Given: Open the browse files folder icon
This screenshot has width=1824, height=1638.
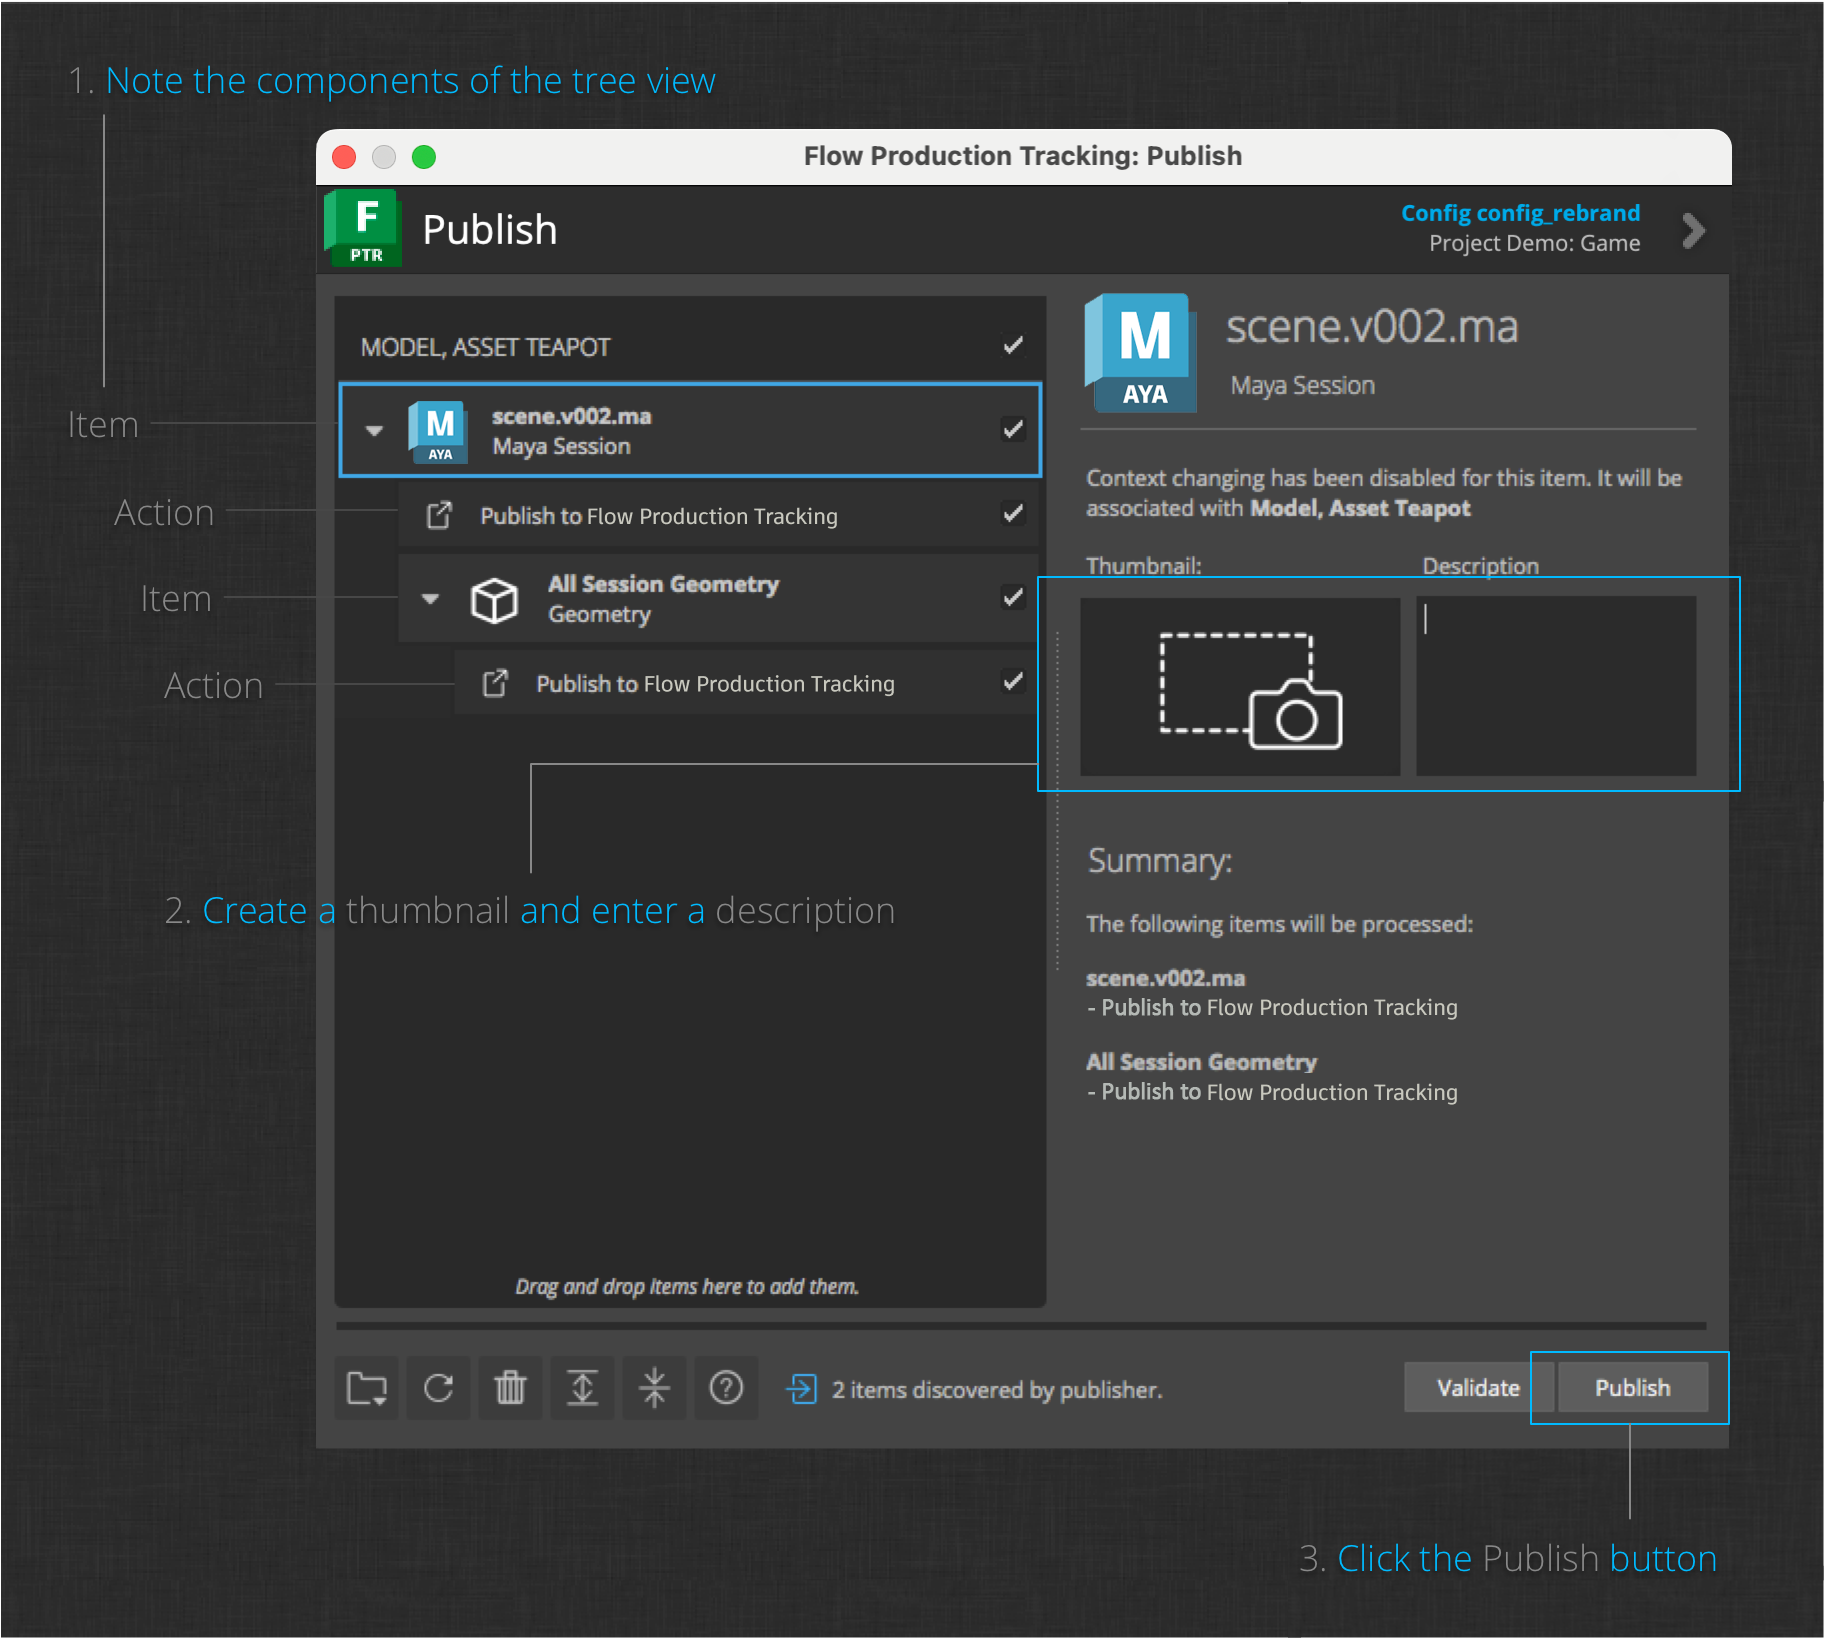Looking at the screenshot, I should 366,1388.
